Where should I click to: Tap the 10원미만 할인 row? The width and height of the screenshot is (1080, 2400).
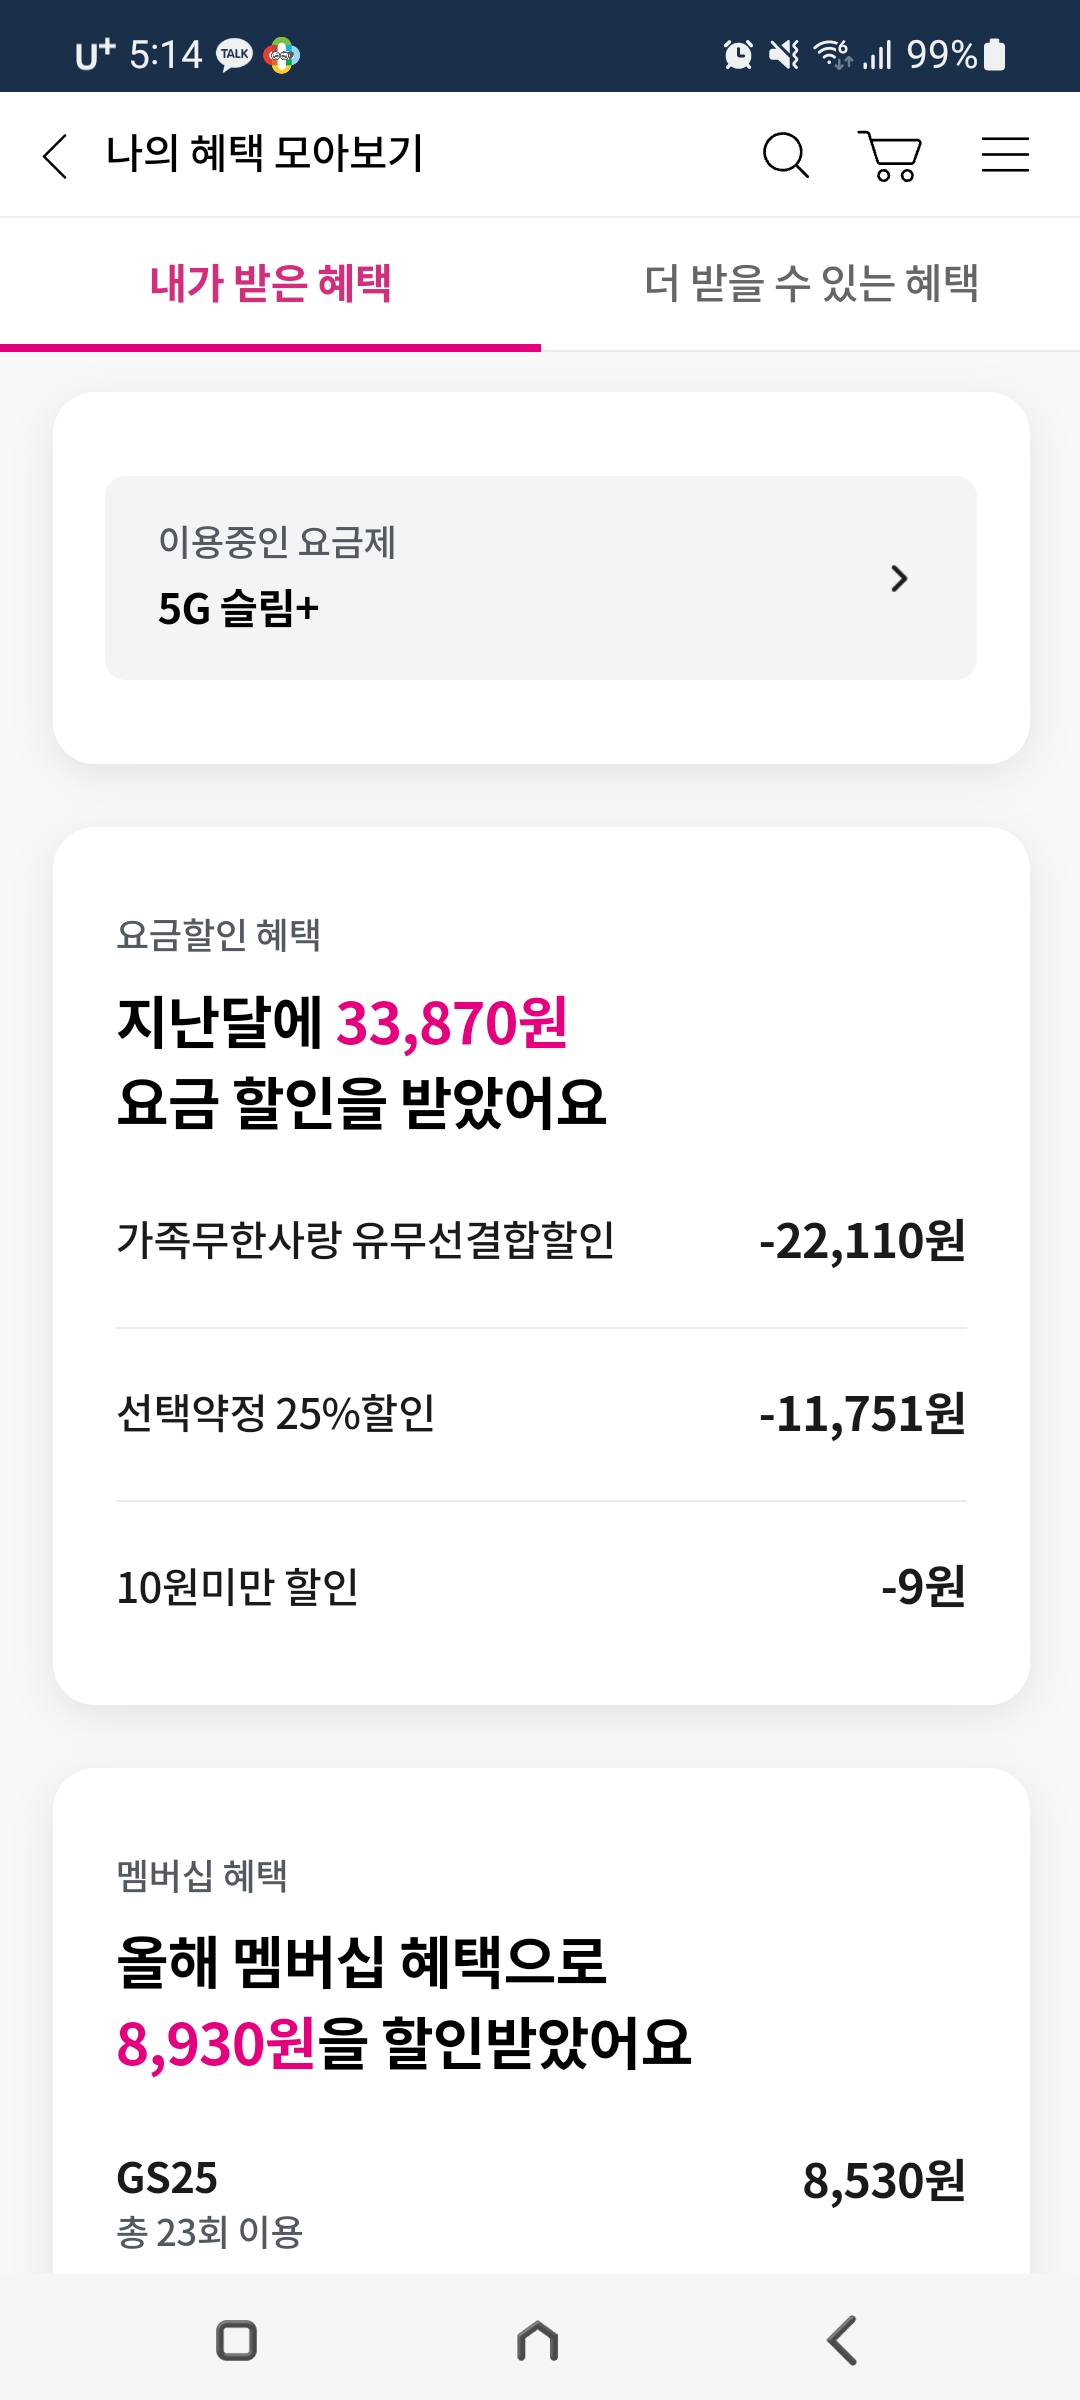tap(540, 1587)
